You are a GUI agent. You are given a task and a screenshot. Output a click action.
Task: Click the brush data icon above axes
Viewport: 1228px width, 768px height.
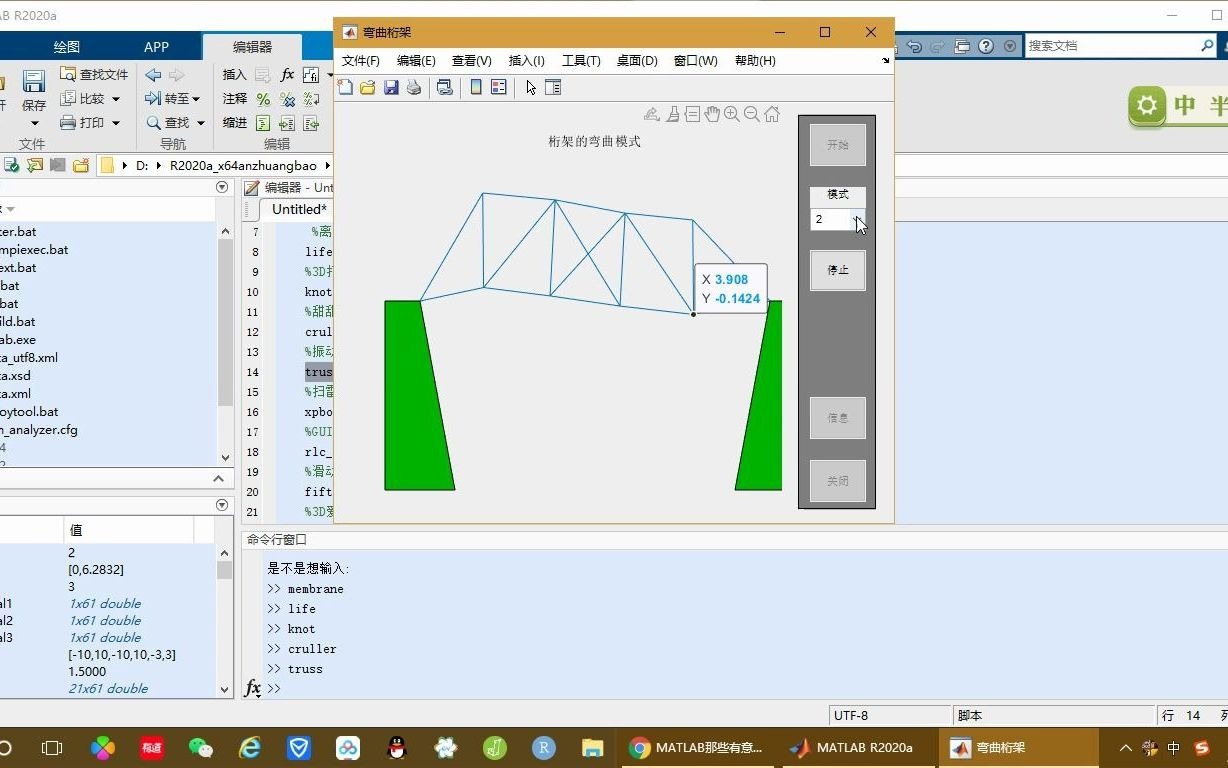(673, 115)
